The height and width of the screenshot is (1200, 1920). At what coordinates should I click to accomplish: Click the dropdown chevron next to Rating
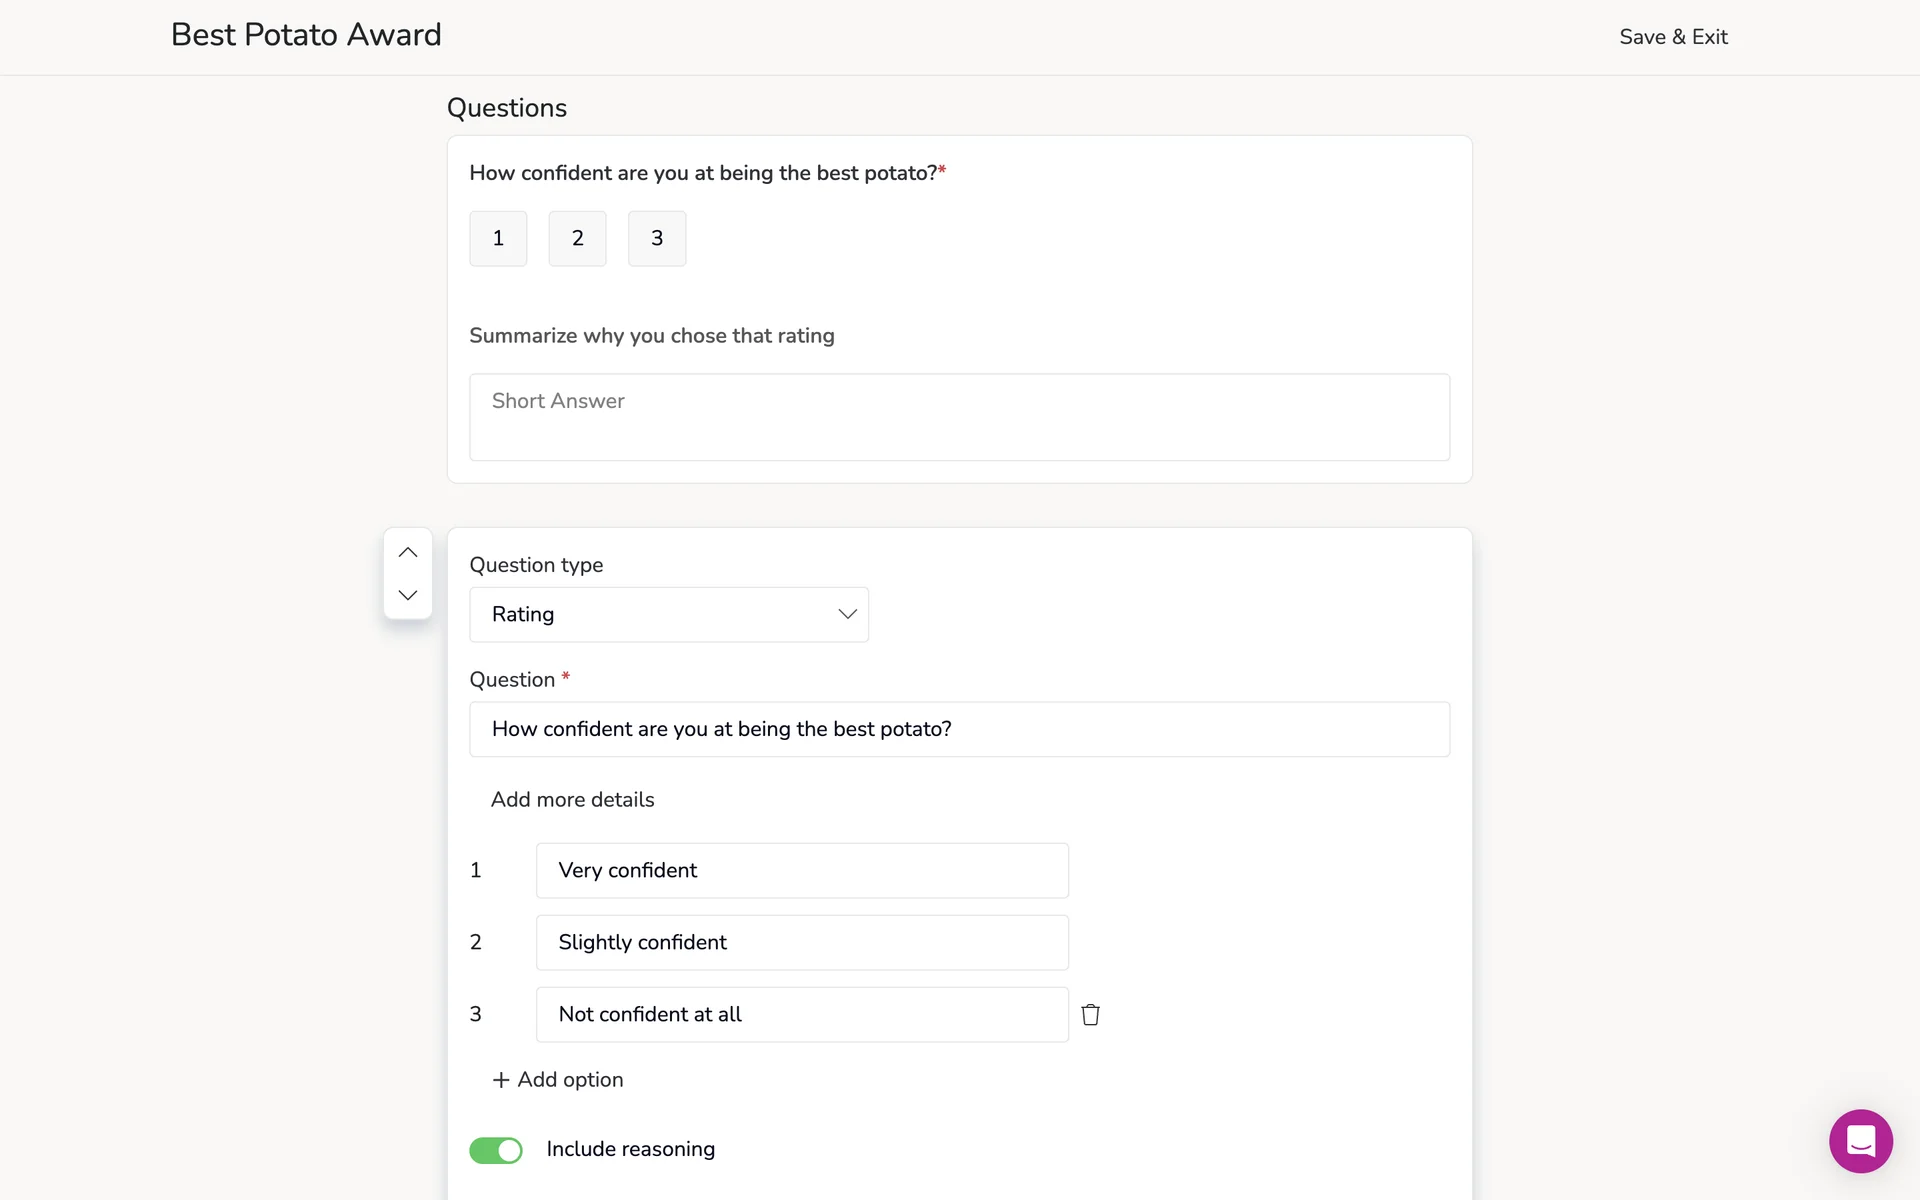coord(847,614)
